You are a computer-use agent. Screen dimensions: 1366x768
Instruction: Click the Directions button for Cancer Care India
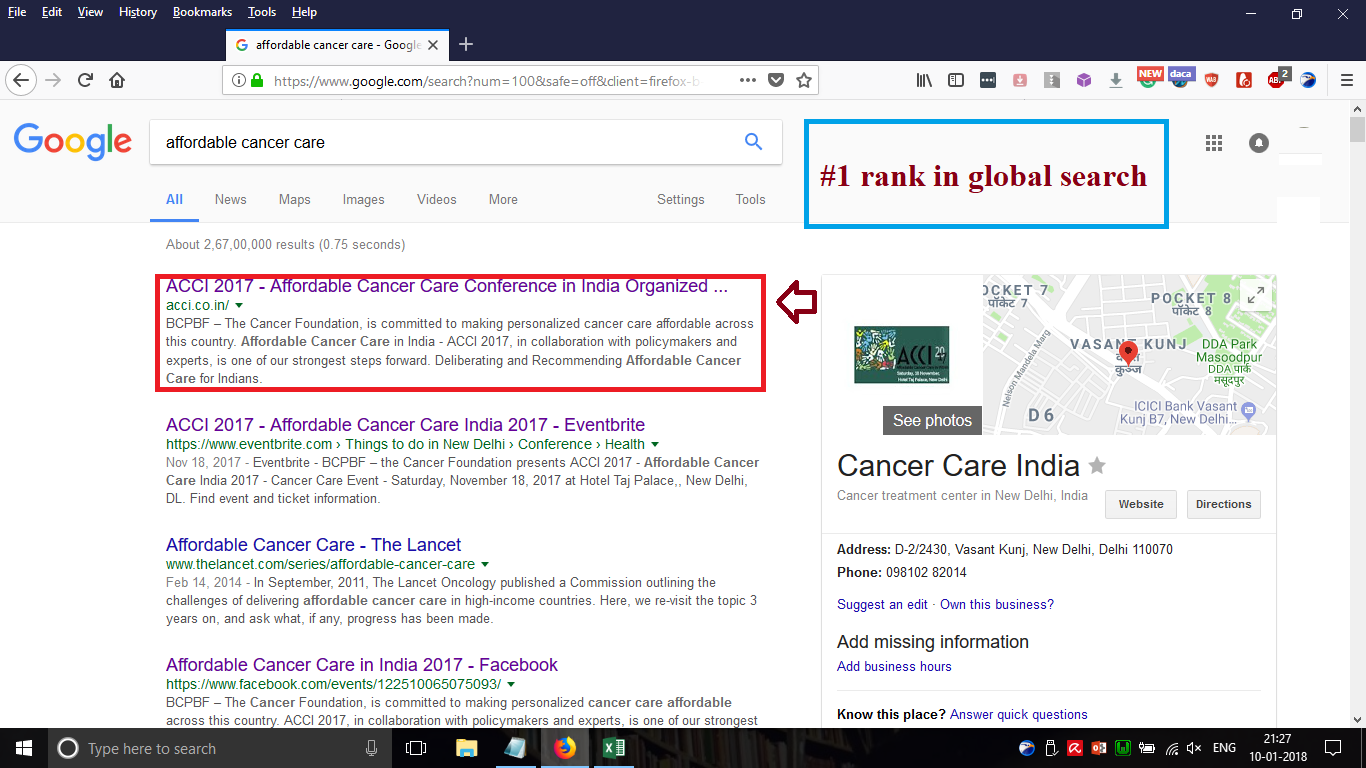tap(1223, 504)
